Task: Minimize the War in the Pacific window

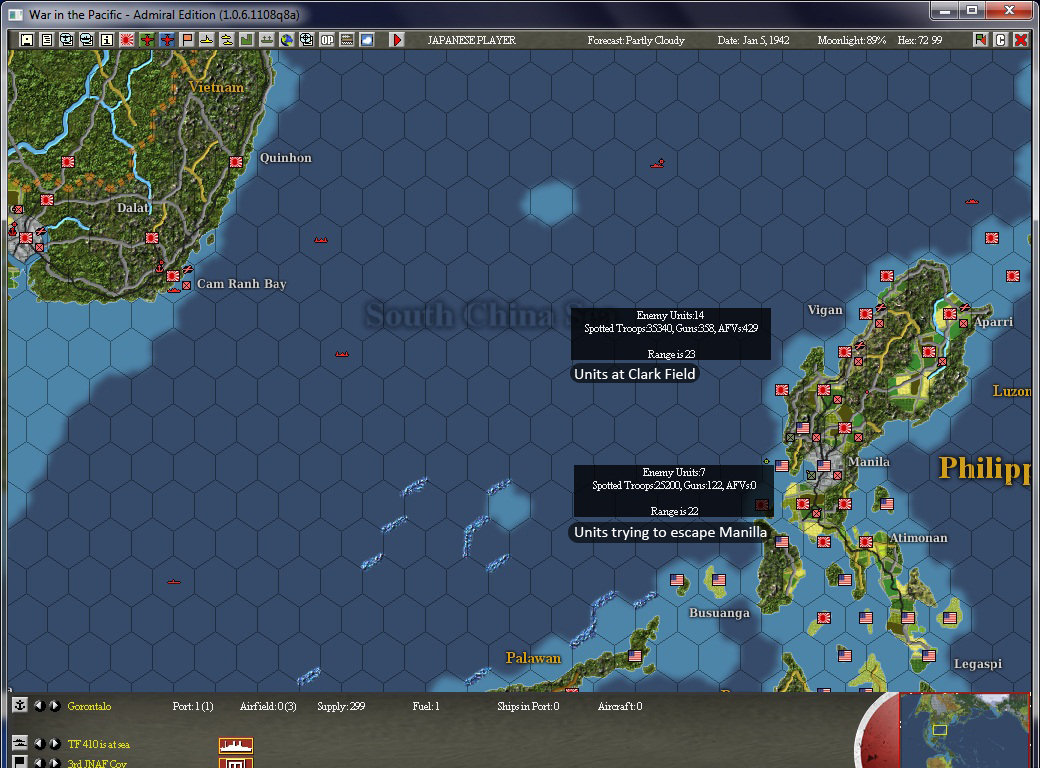Action: (x=945, y=11)
